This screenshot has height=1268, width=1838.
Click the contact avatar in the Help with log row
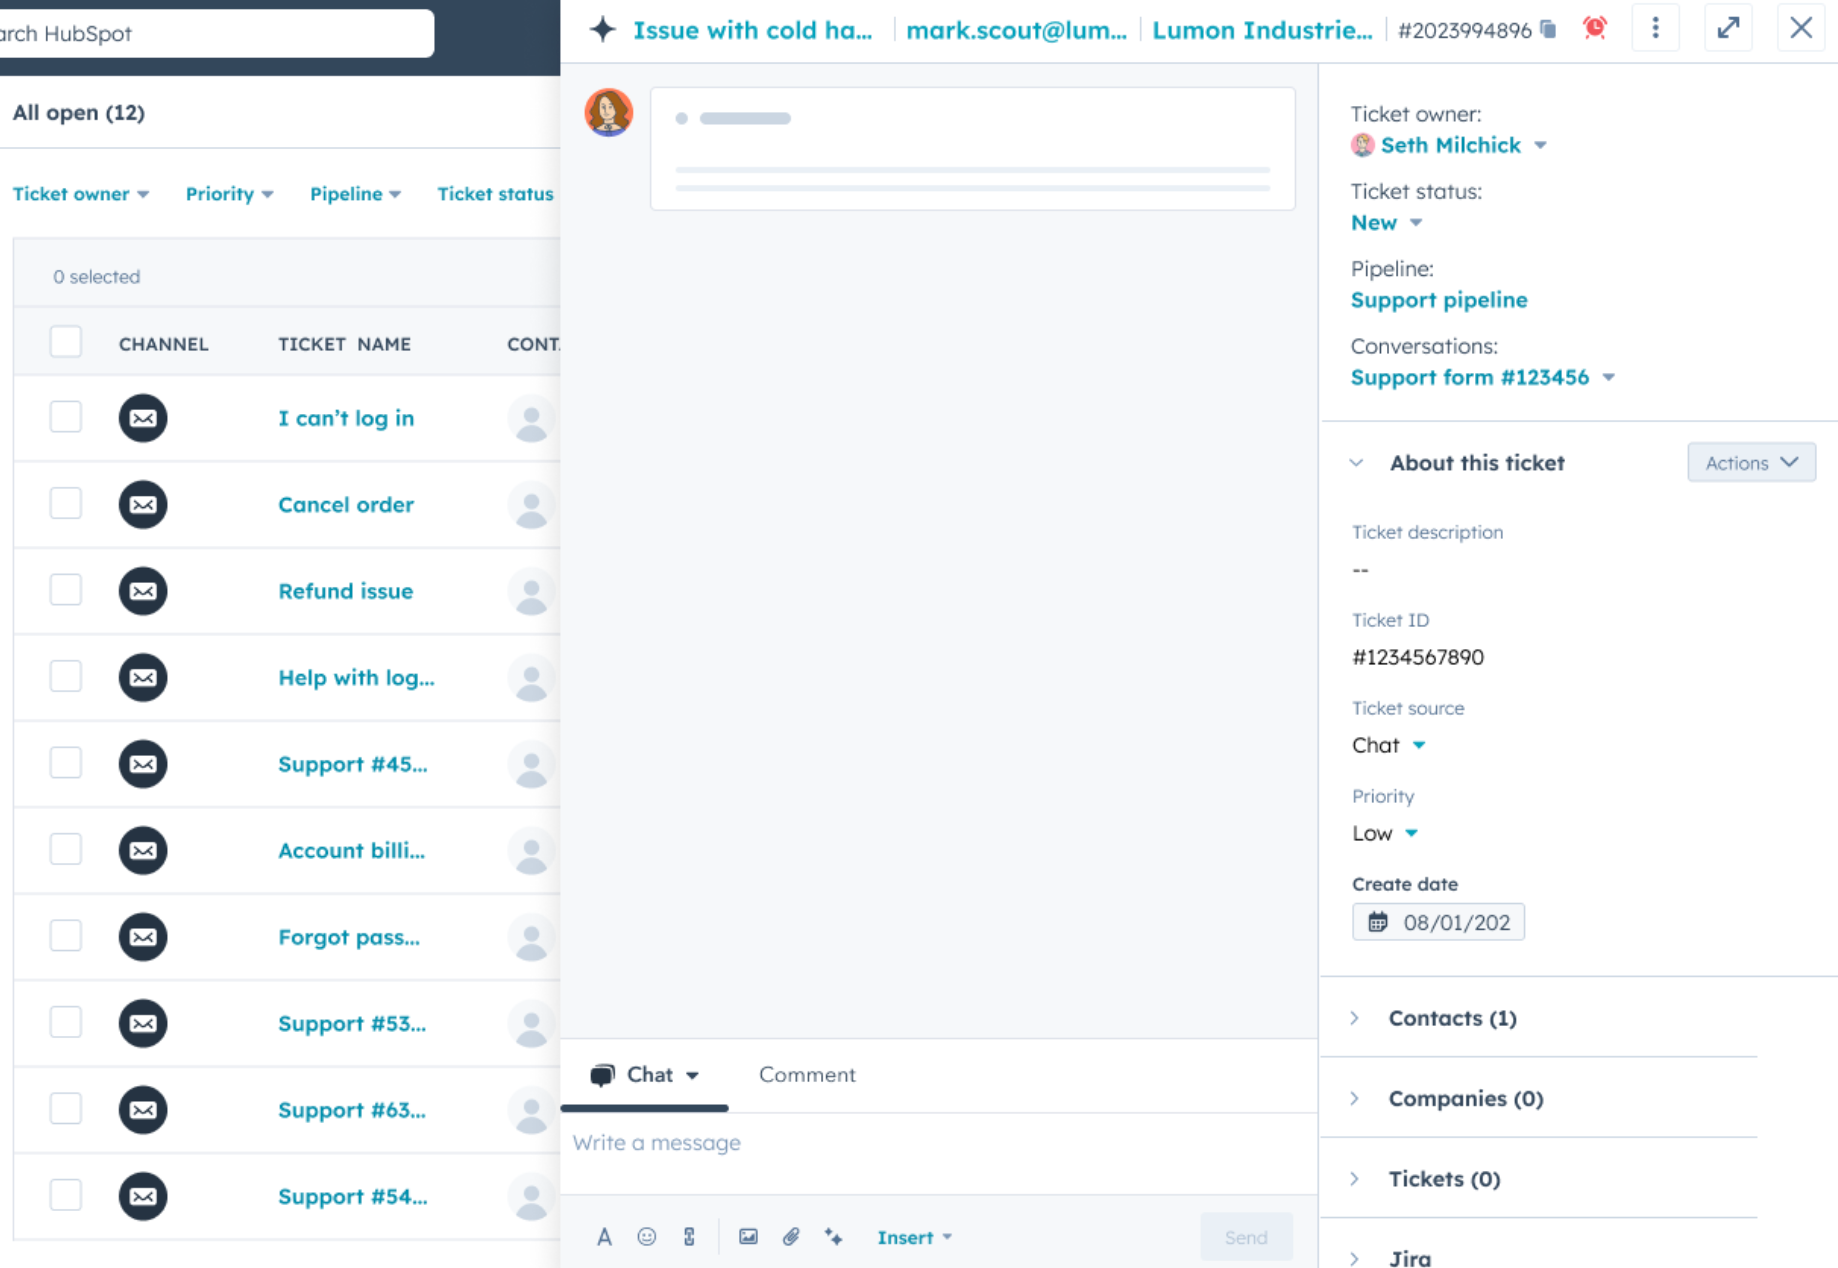tap(532, 677)
